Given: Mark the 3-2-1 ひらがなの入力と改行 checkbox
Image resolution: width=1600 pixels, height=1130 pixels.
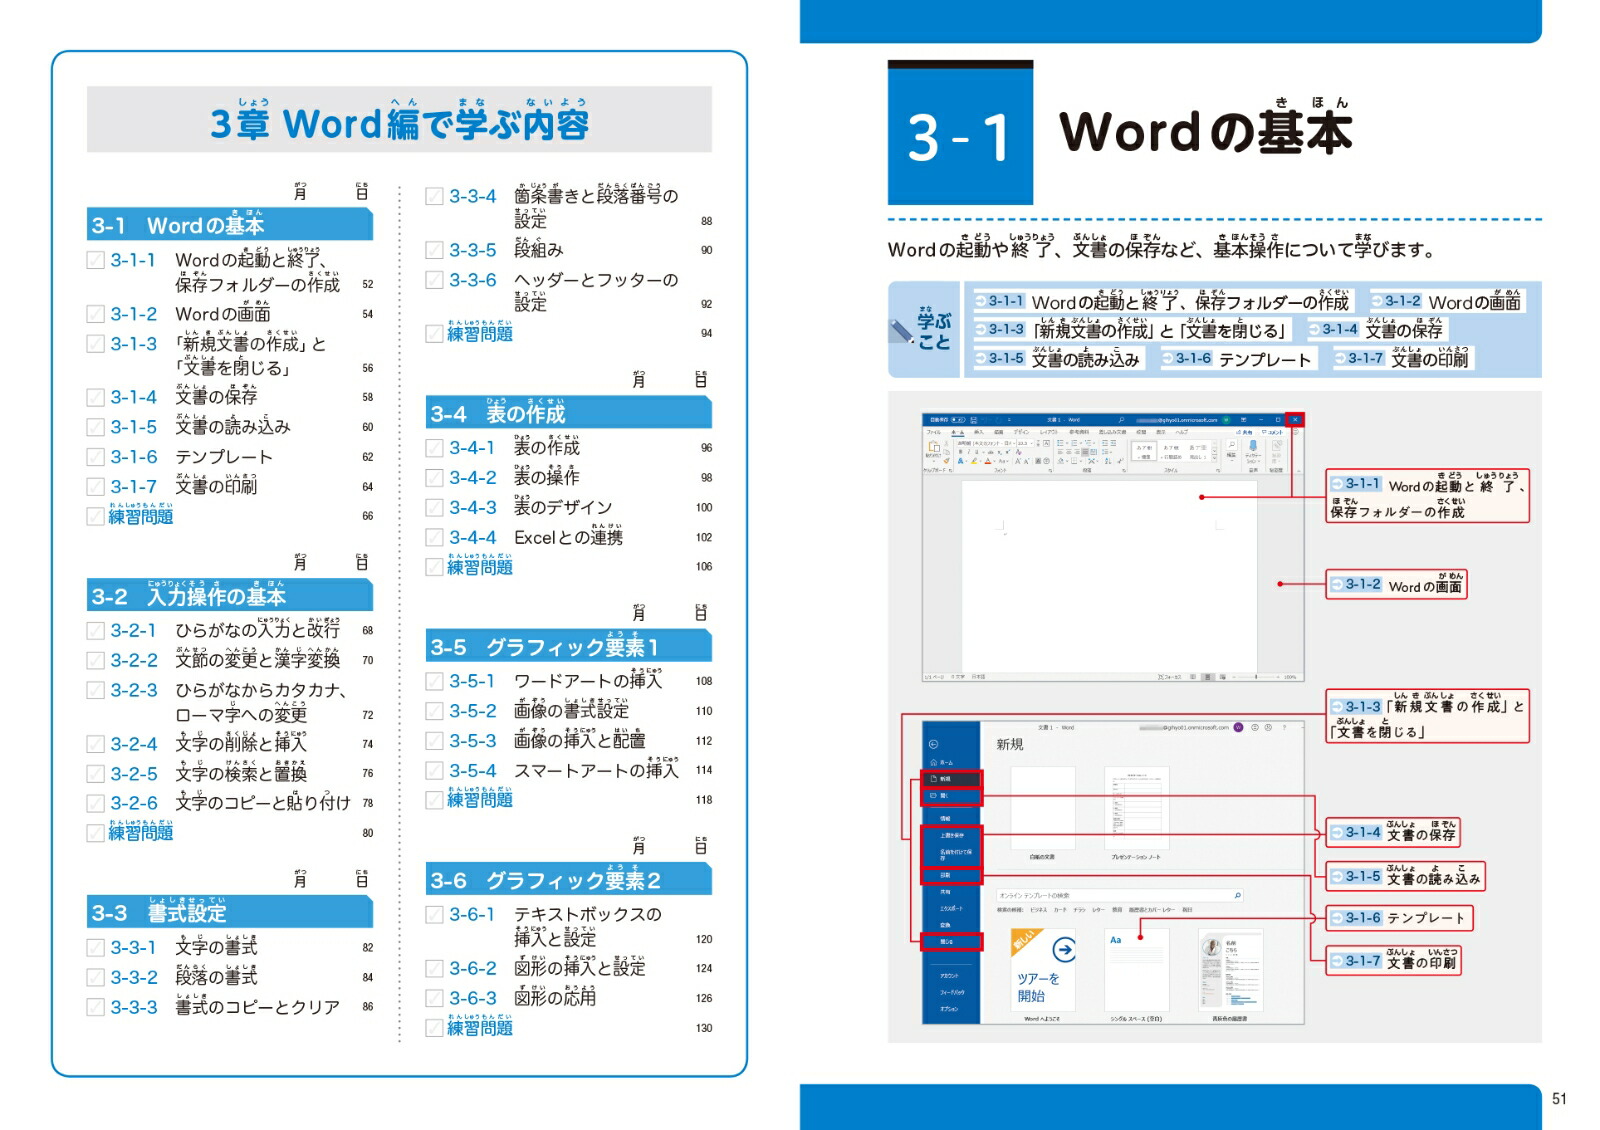Looking at the screenshot, I should [96, 631].
